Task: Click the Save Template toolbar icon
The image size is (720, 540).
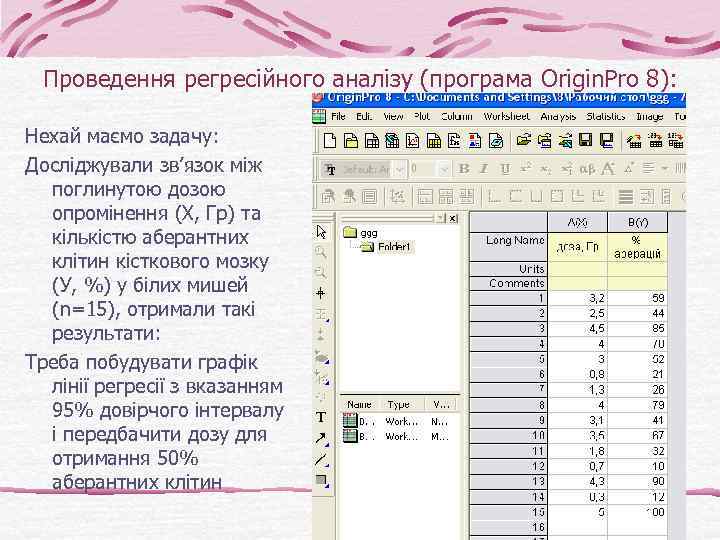Action: point(607,141)
